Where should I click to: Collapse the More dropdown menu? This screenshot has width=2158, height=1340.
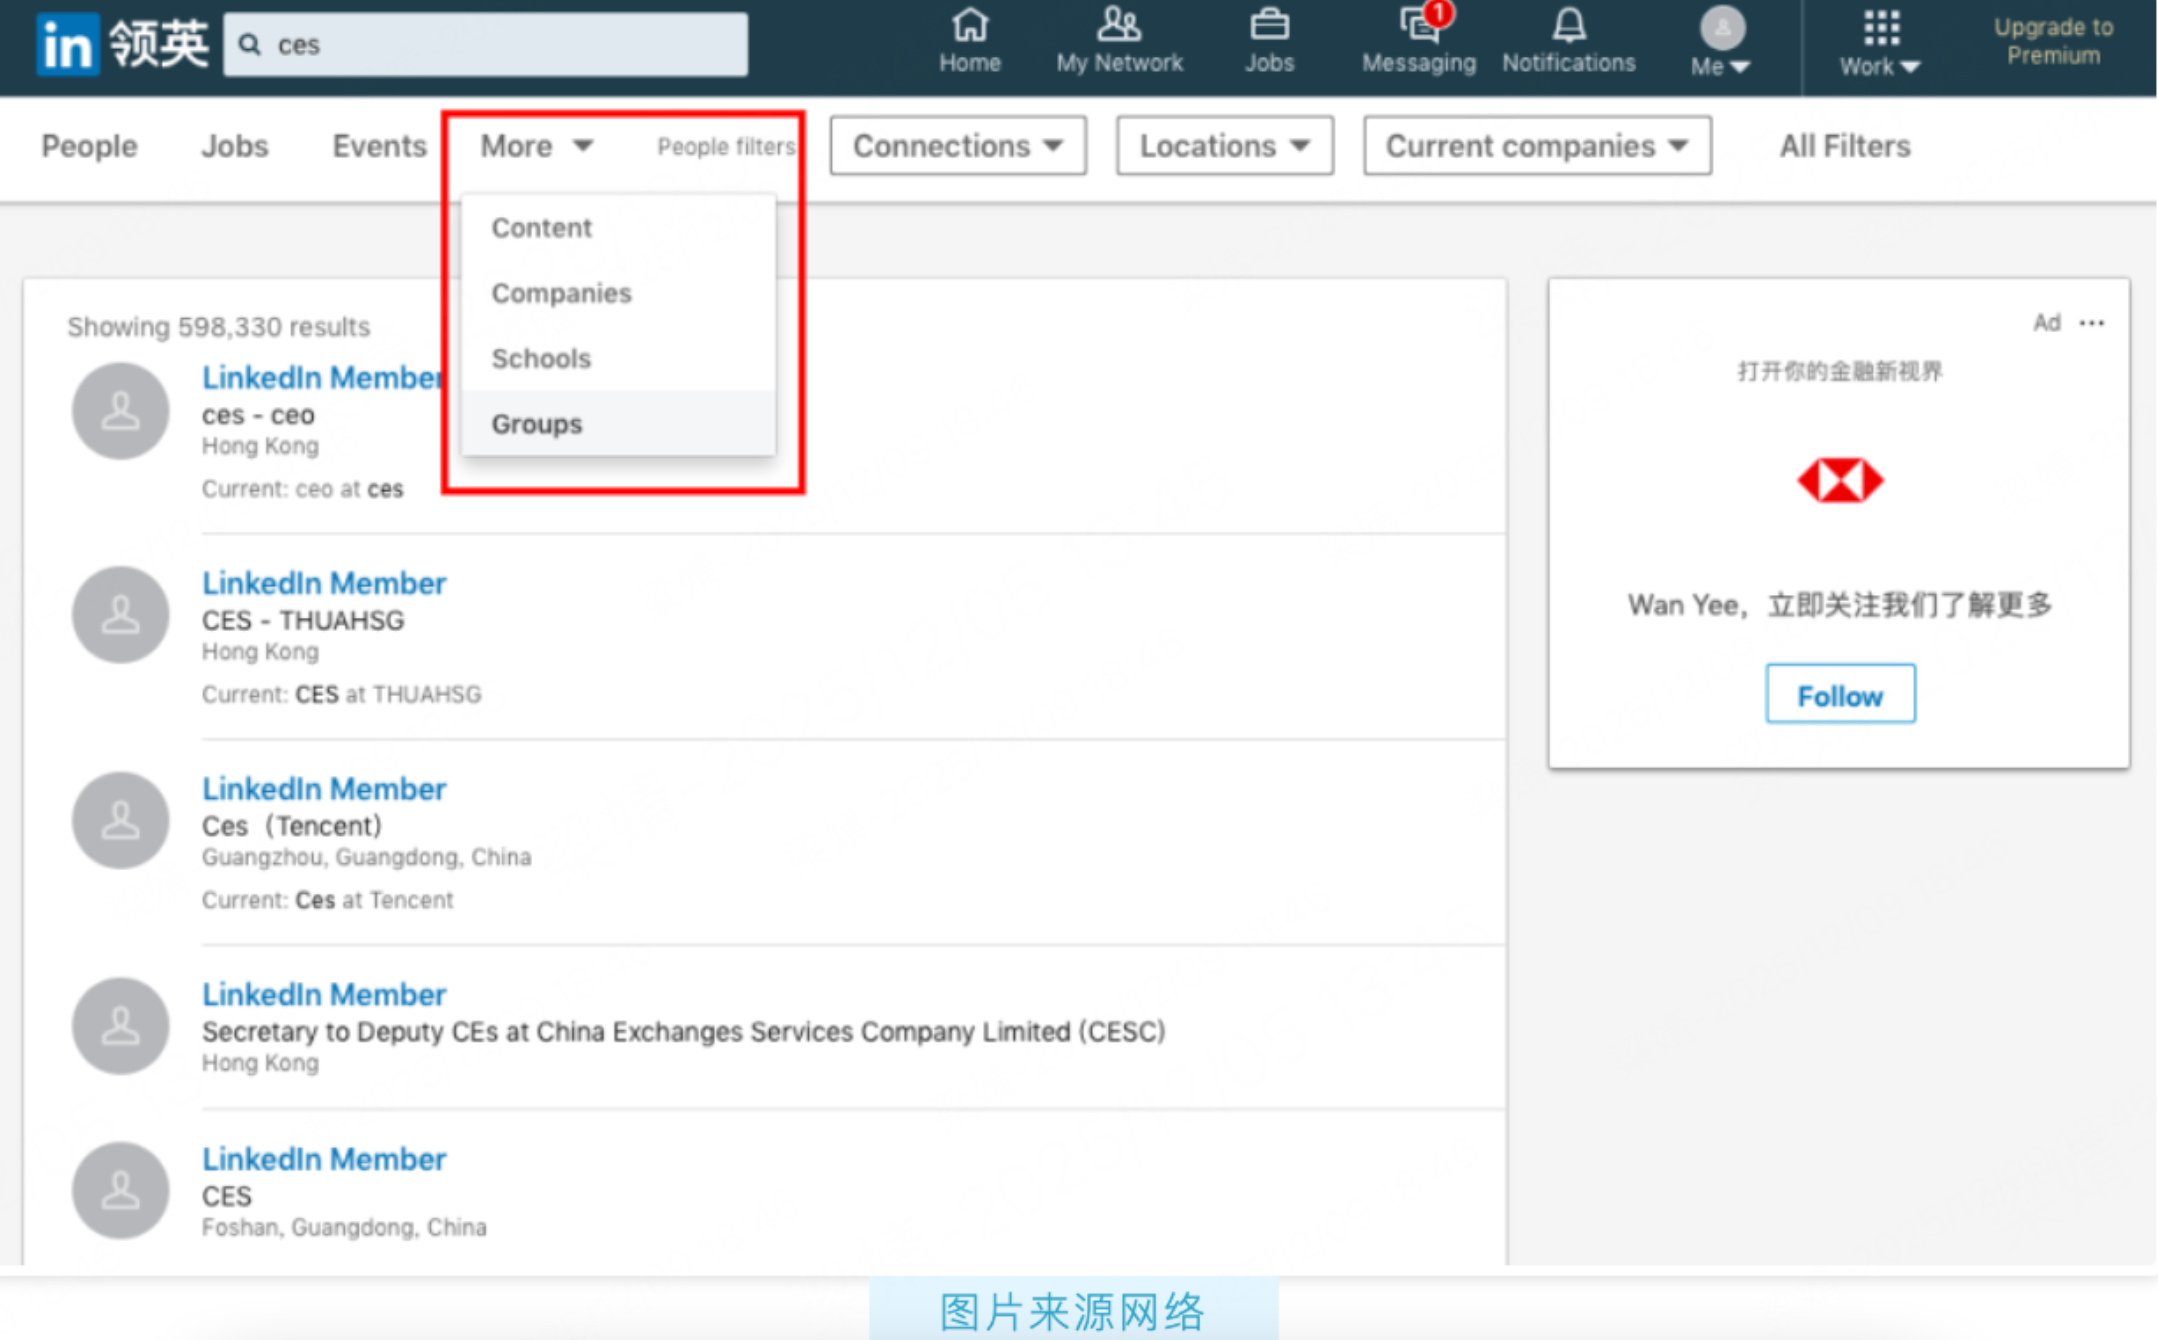[536, 146]
